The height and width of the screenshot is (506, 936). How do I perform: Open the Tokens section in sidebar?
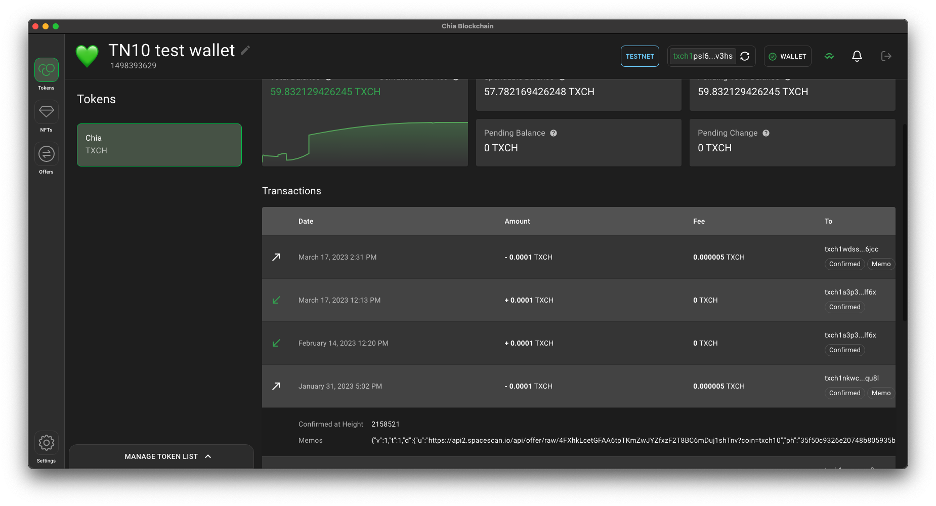point(46,75)
